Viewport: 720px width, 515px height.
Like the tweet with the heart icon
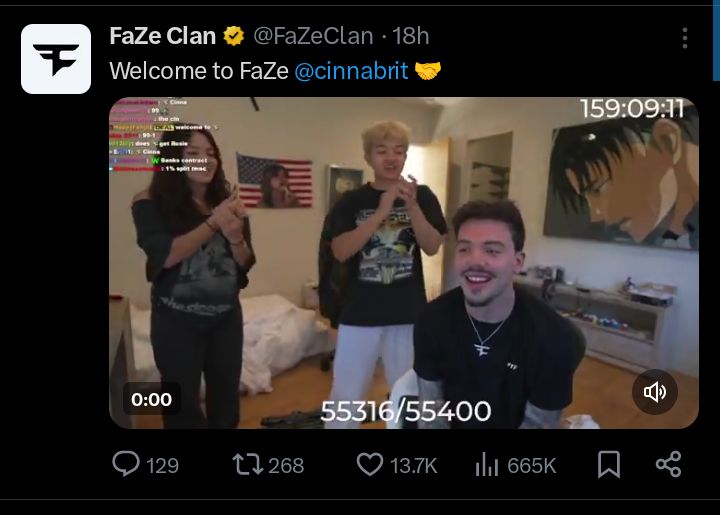370,464
